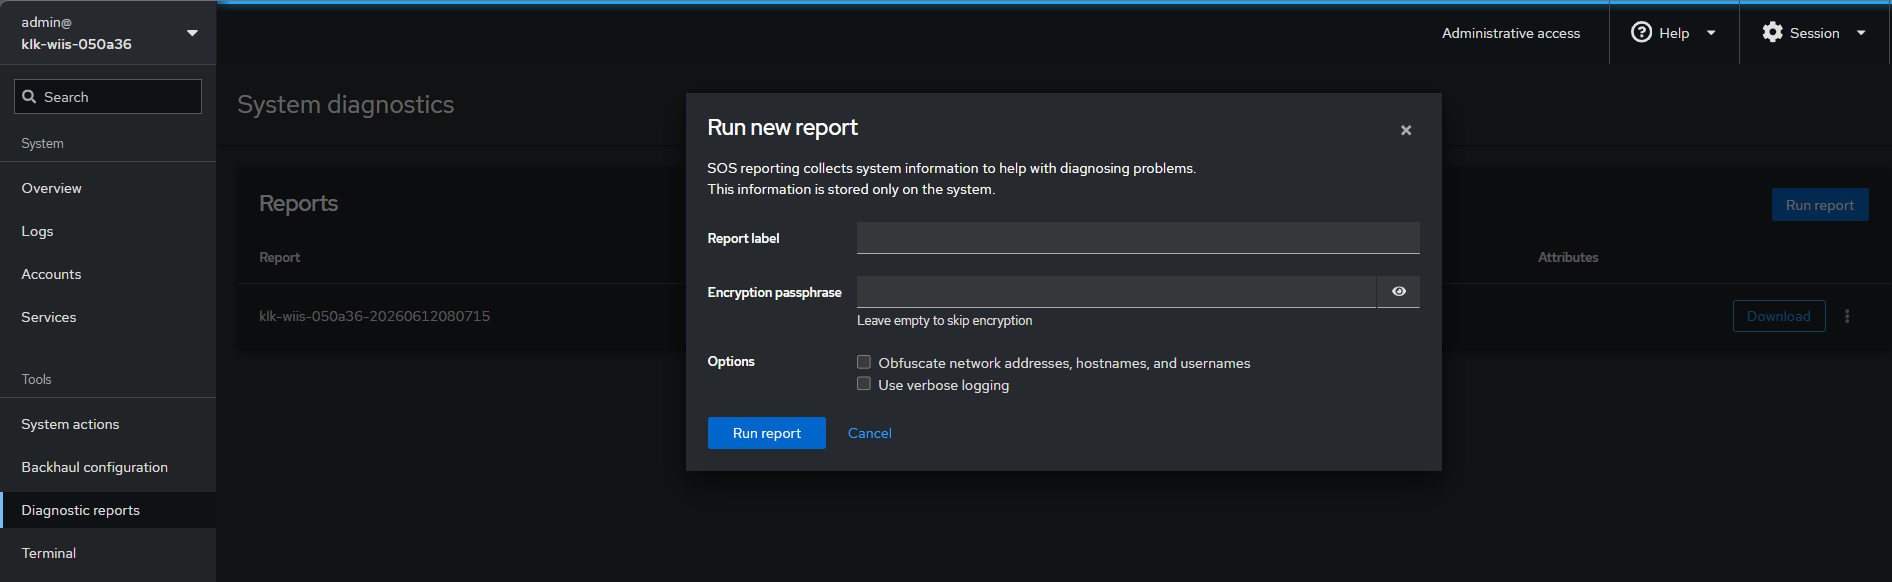The width and height of the screenshot is (1892, 582).
Task: Open Accounts in the sidebar
Action: pyautogui.click(x=108, y=274)
